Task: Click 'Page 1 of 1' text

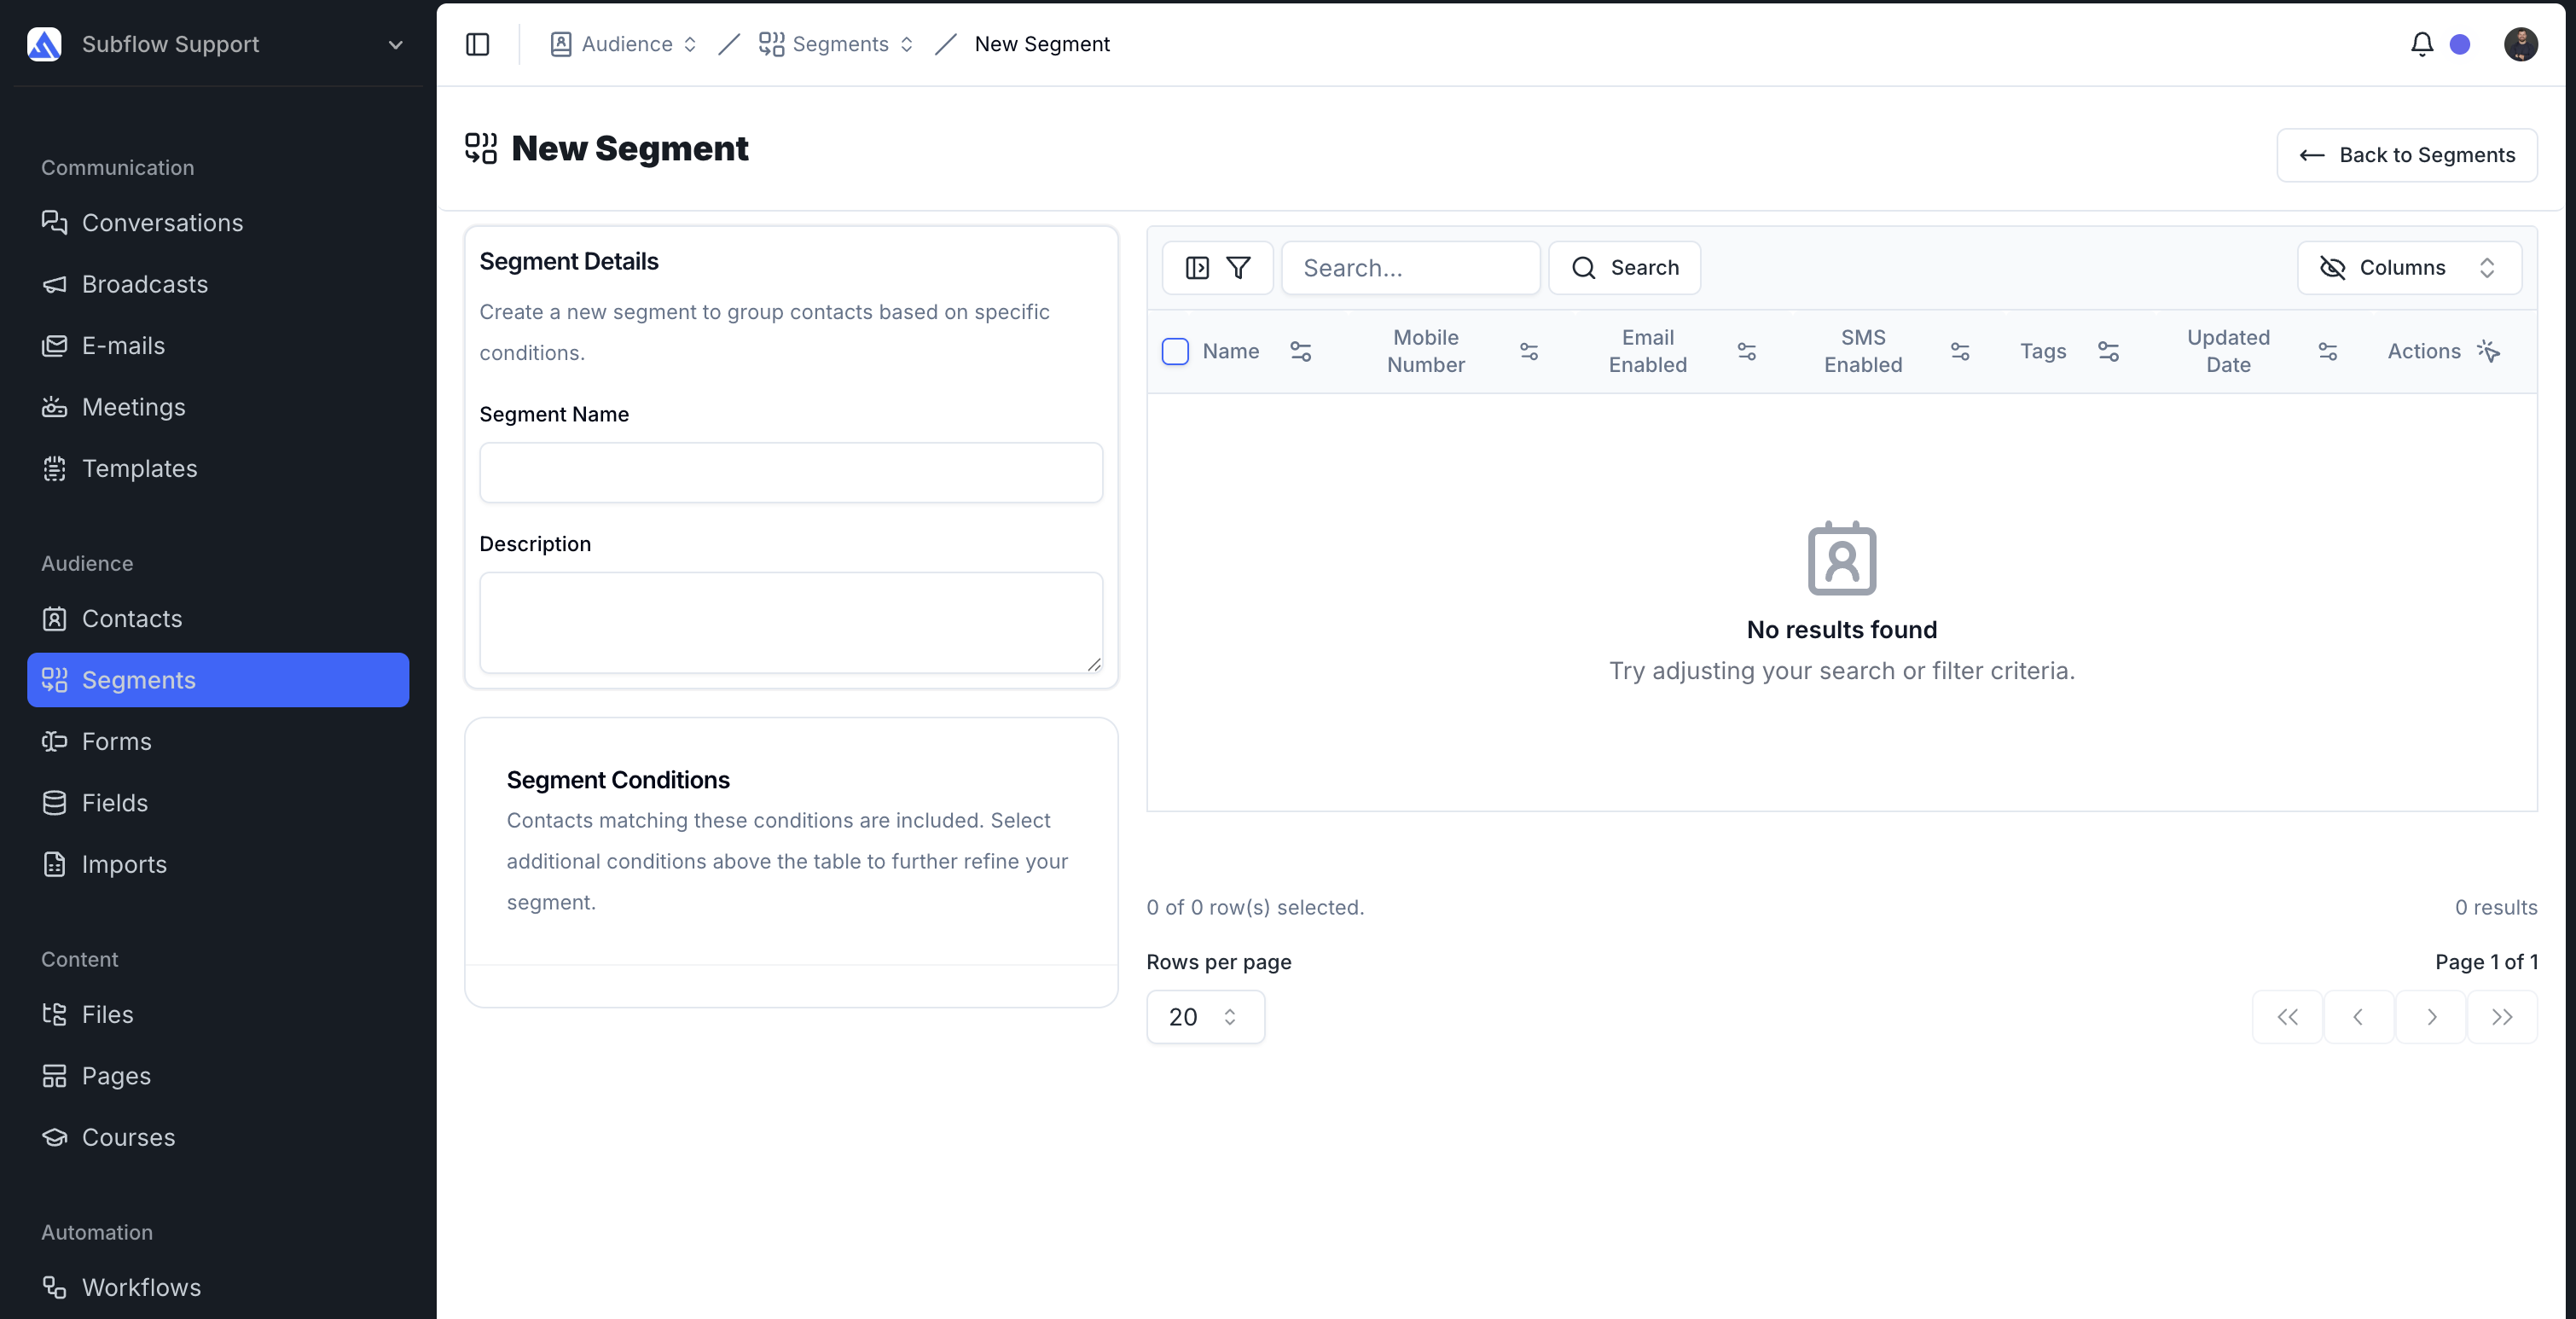Action: coord(2486,962)
